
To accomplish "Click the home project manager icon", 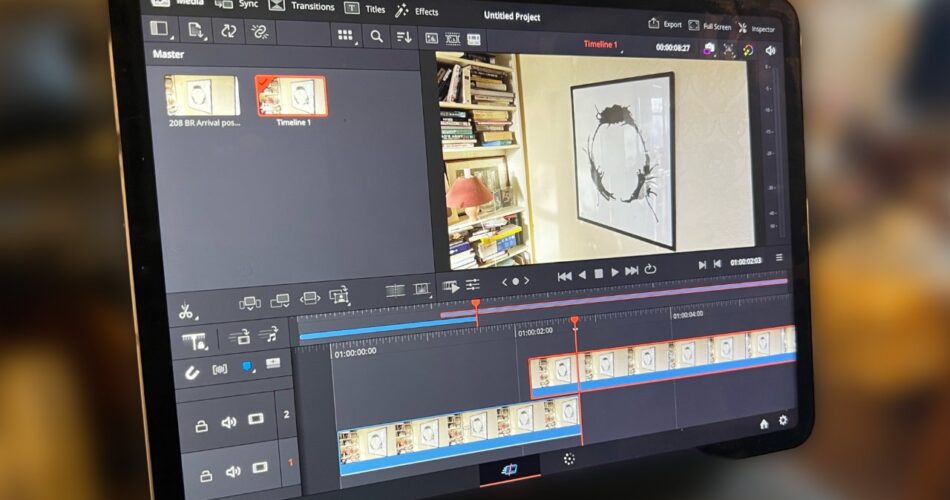I will tap(764, 423).
